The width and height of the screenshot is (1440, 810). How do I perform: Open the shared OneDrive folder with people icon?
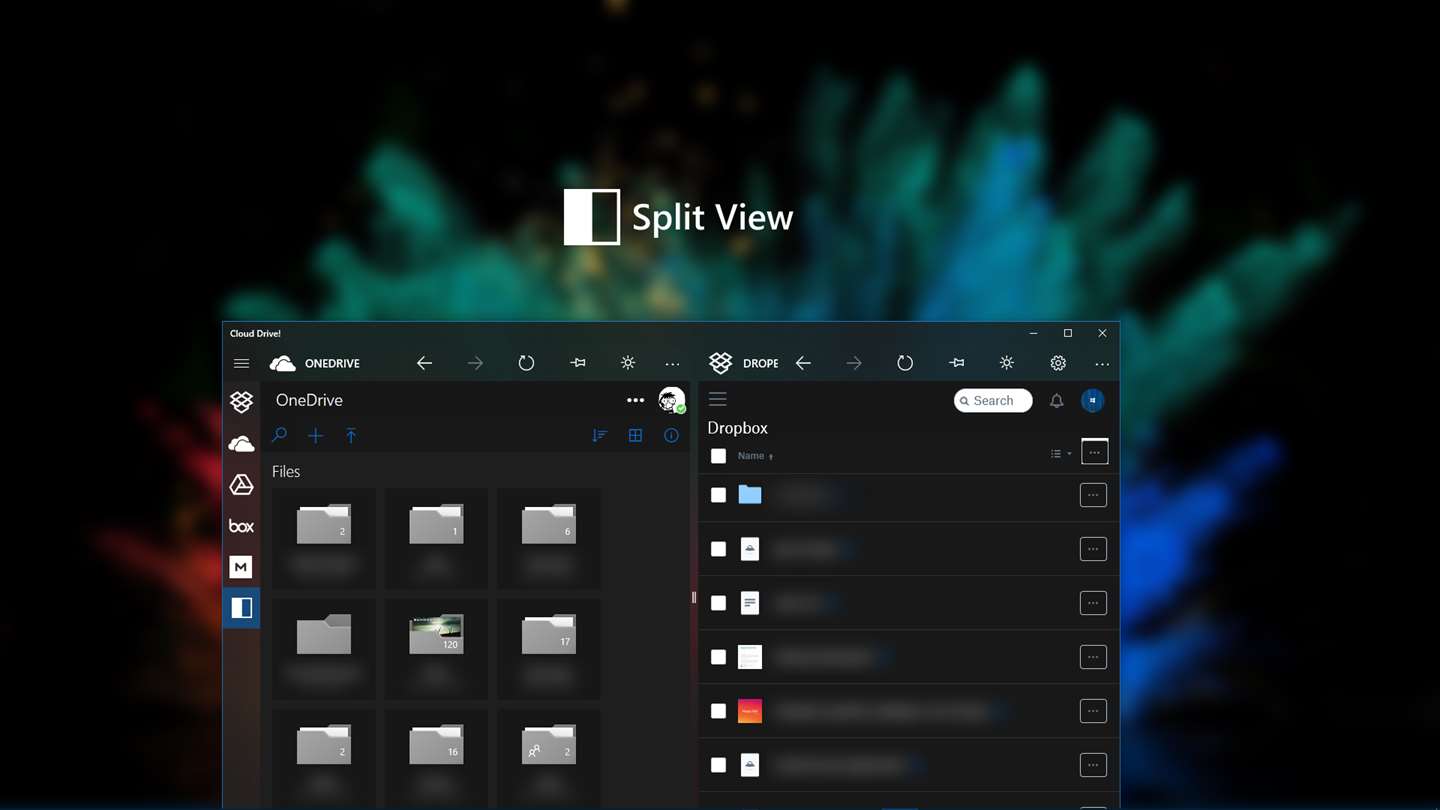click(x=549, y=758)
